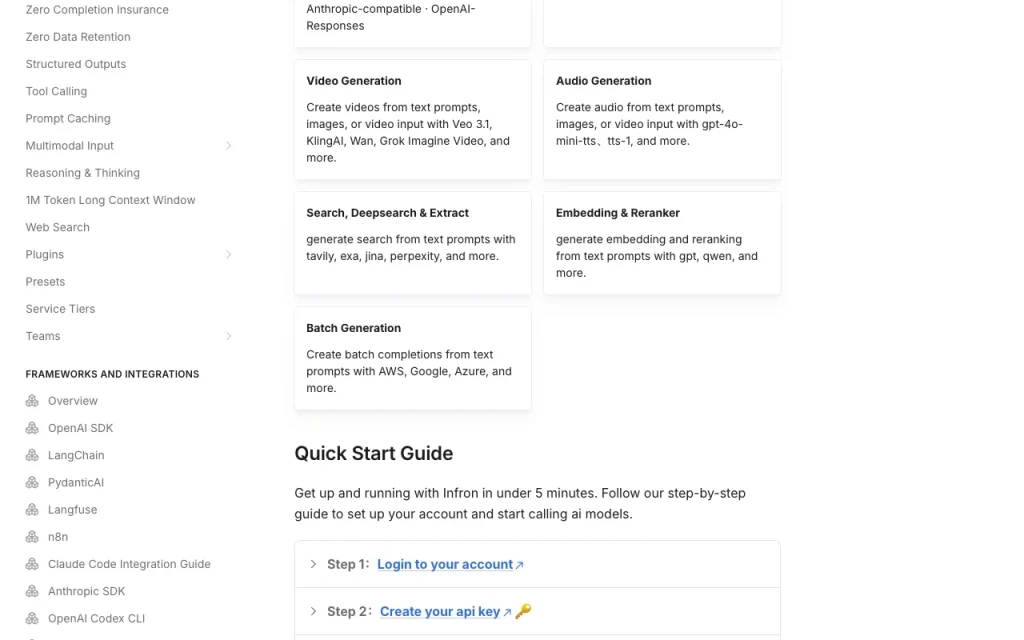Image resolution: width=1024 pixels, height=640 pixels.
Task: Open LangChain integration page
Action: (76, 455)
